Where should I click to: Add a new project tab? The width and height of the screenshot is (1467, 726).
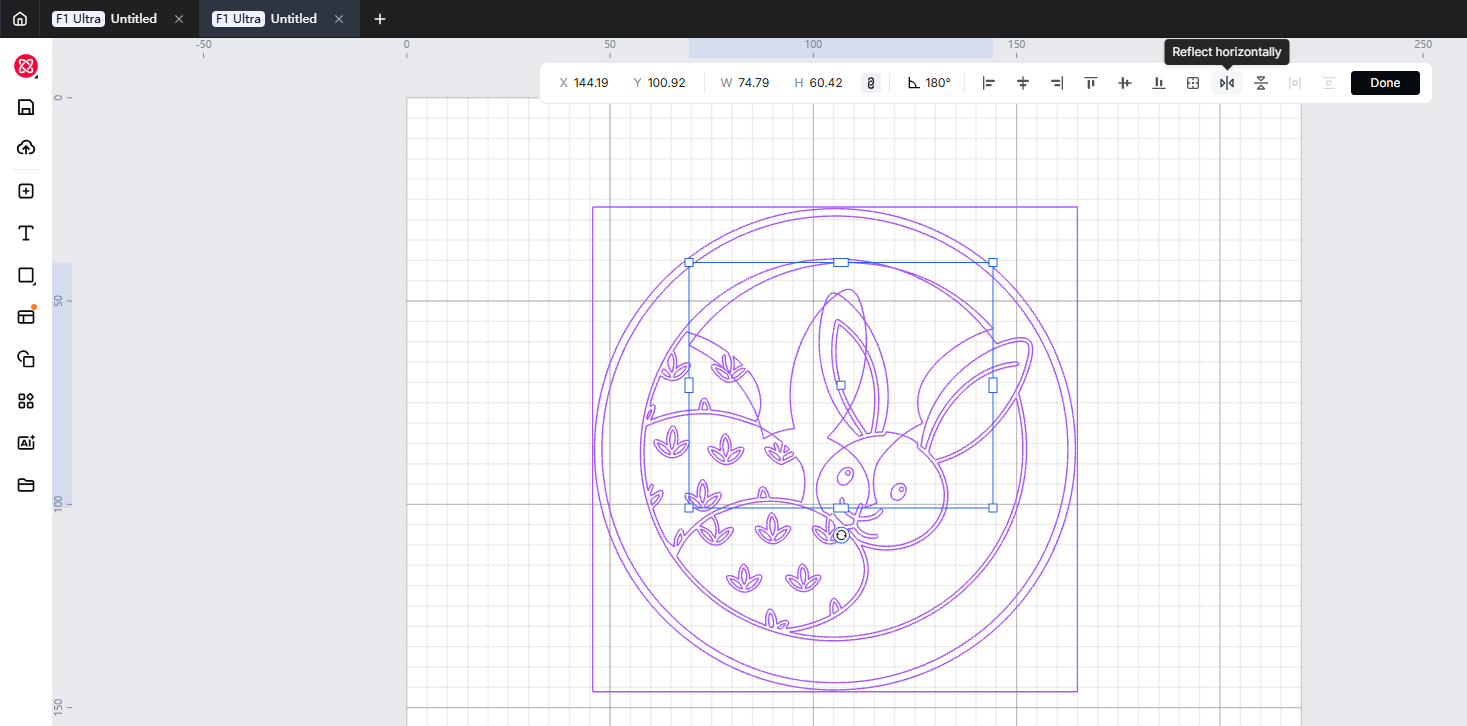[379, 19]
